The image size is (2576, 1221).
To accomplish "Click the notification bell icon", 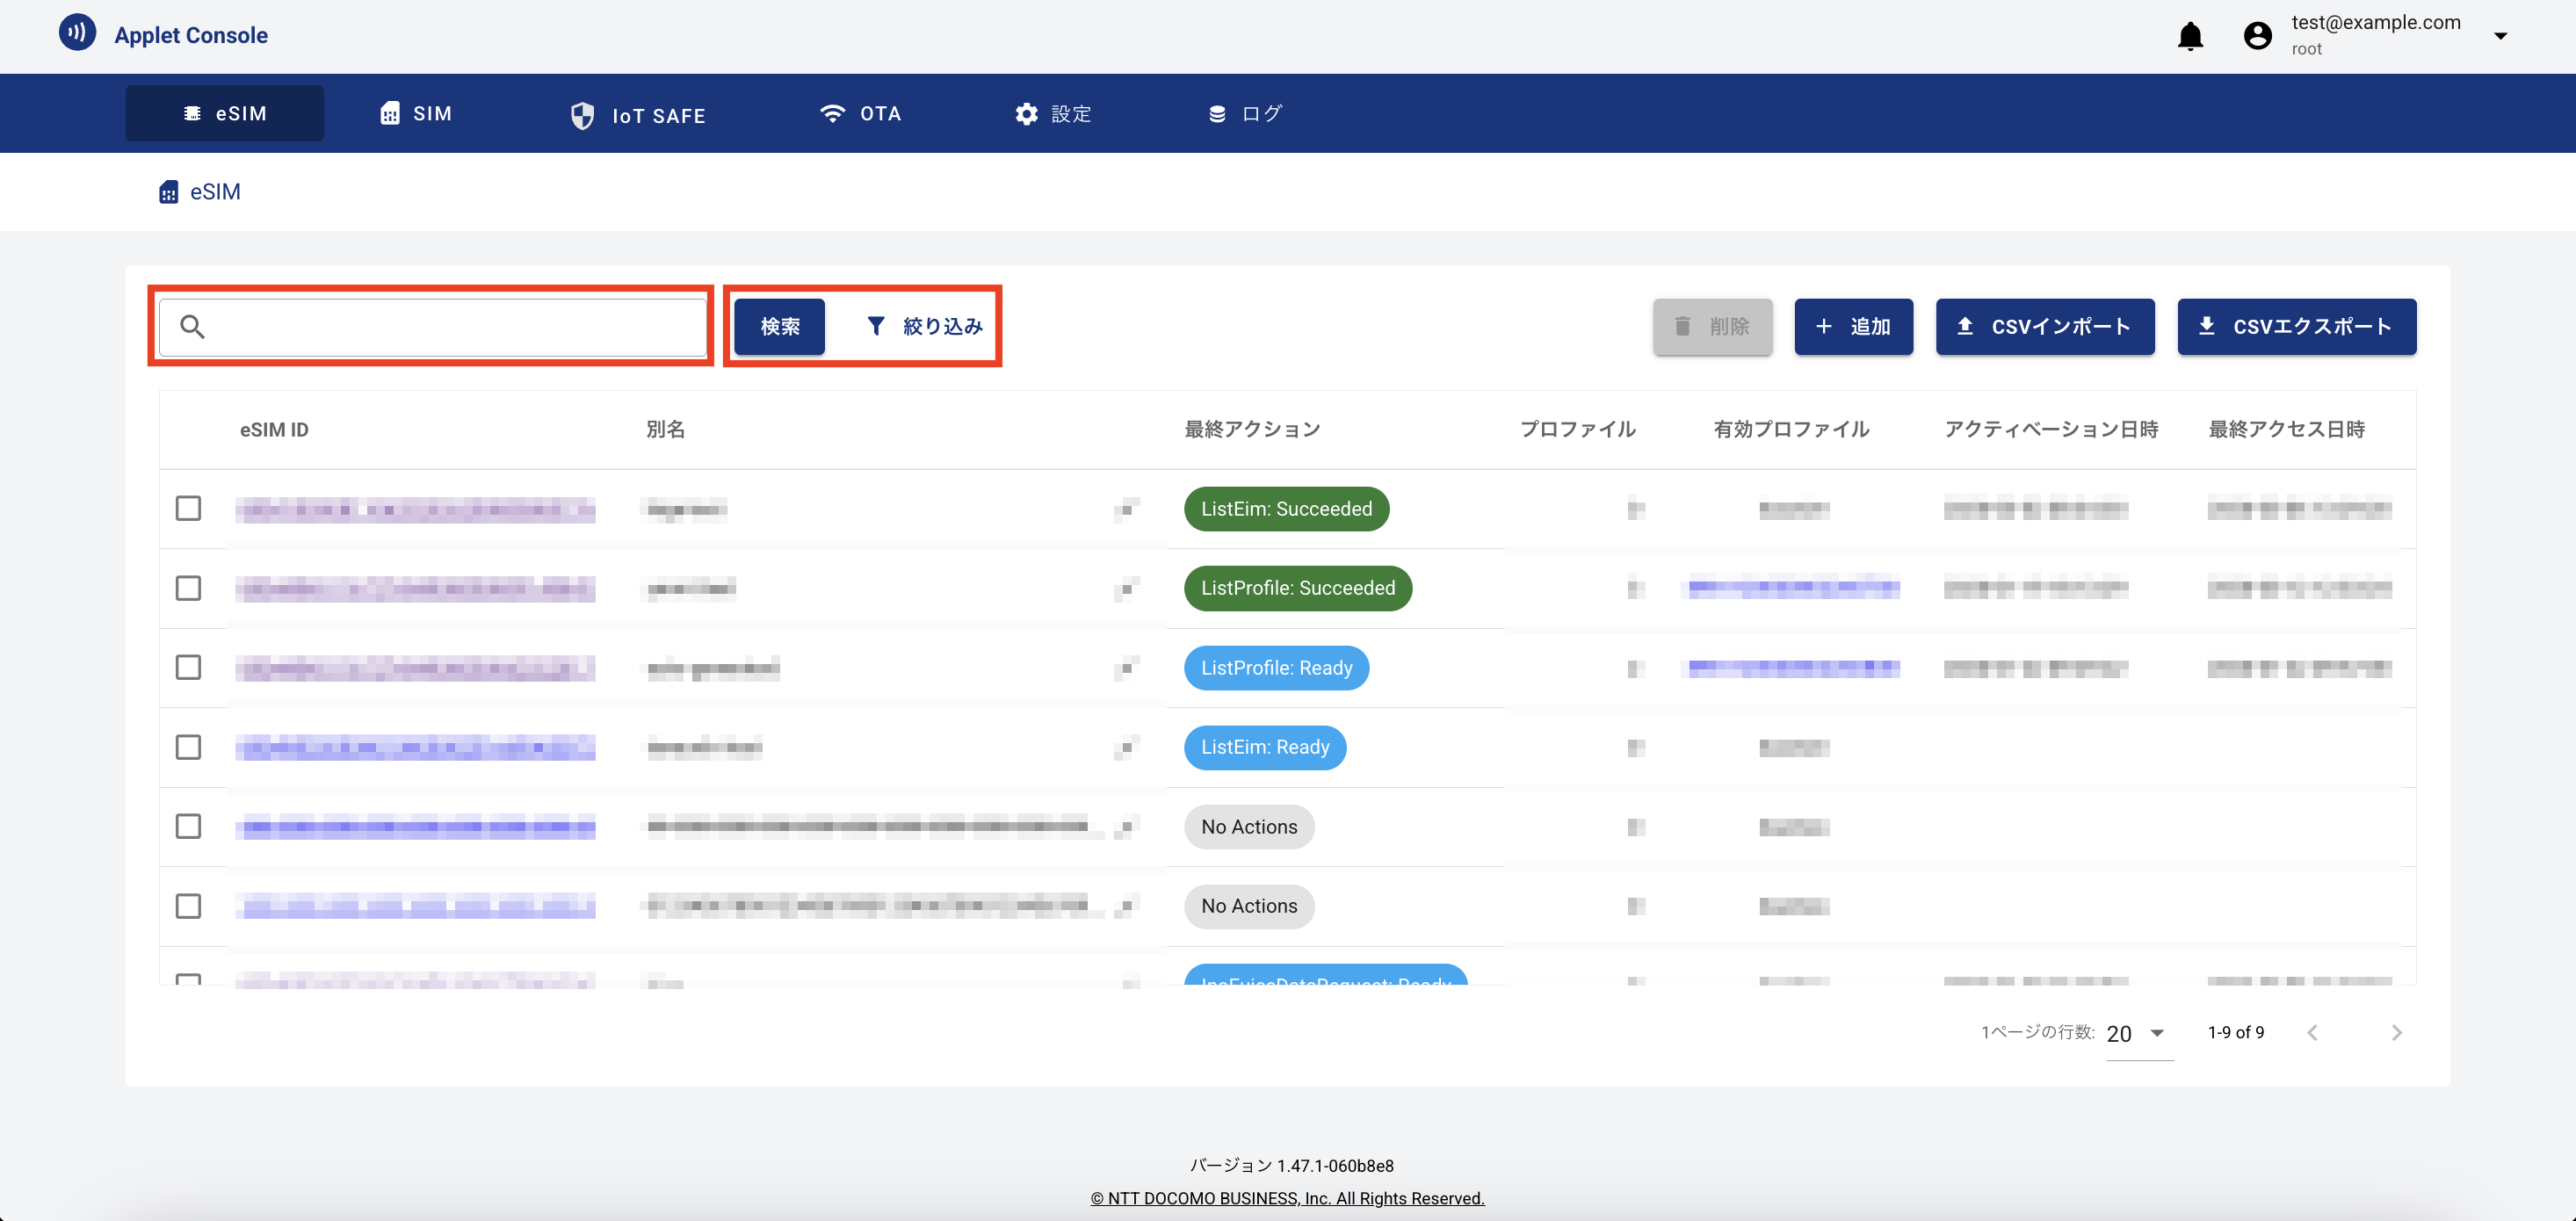I will tap(2190, 36).
